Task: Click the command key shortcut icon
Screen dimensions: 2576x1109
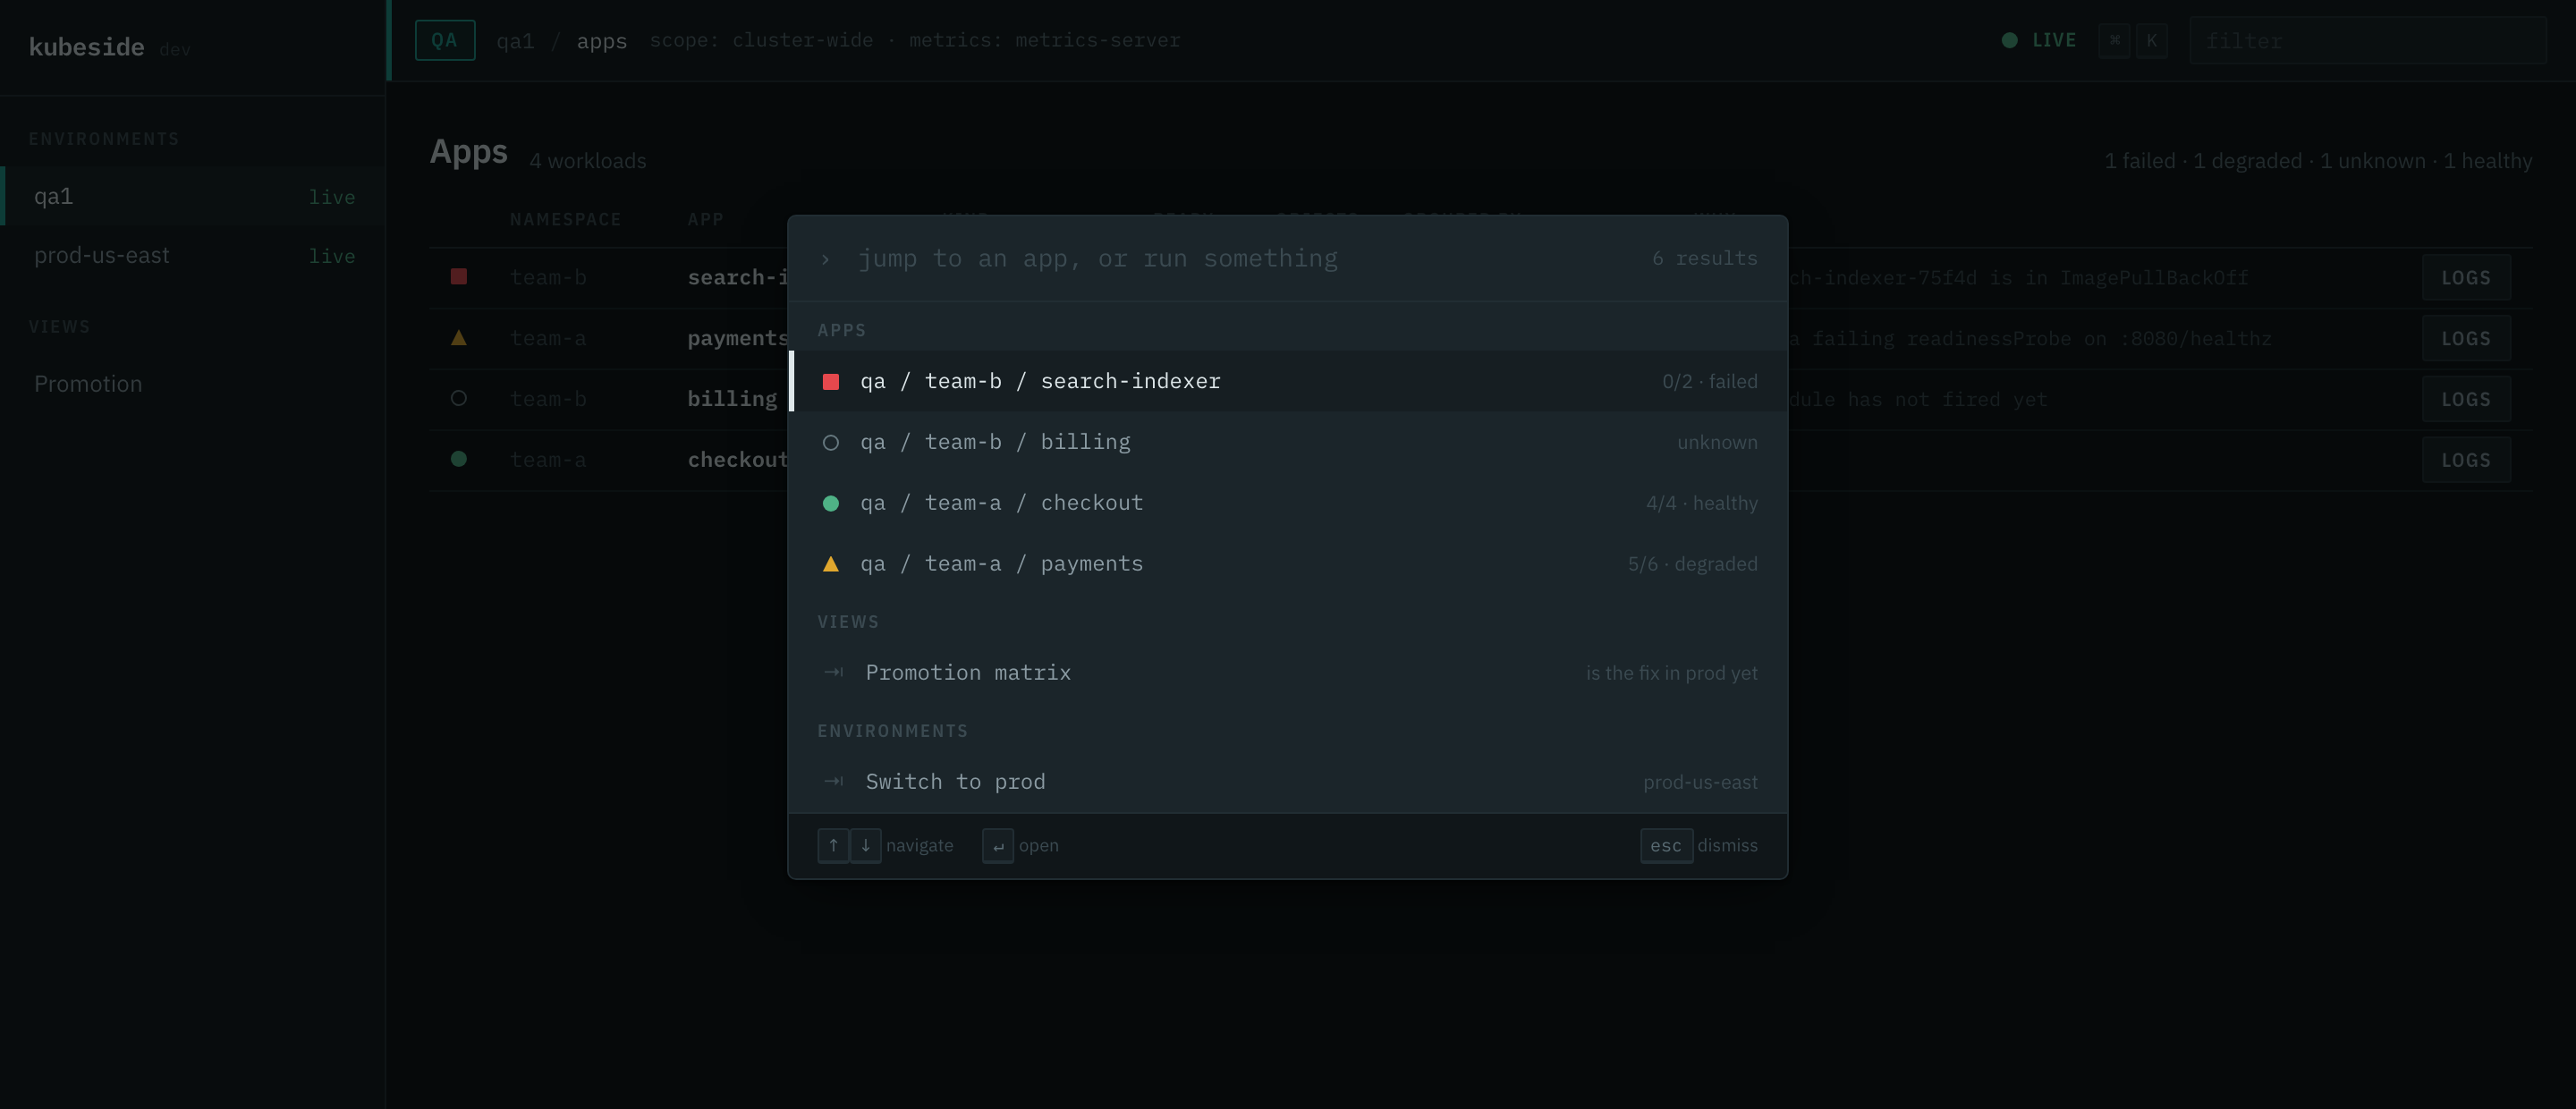Action: coord(2114,40)
